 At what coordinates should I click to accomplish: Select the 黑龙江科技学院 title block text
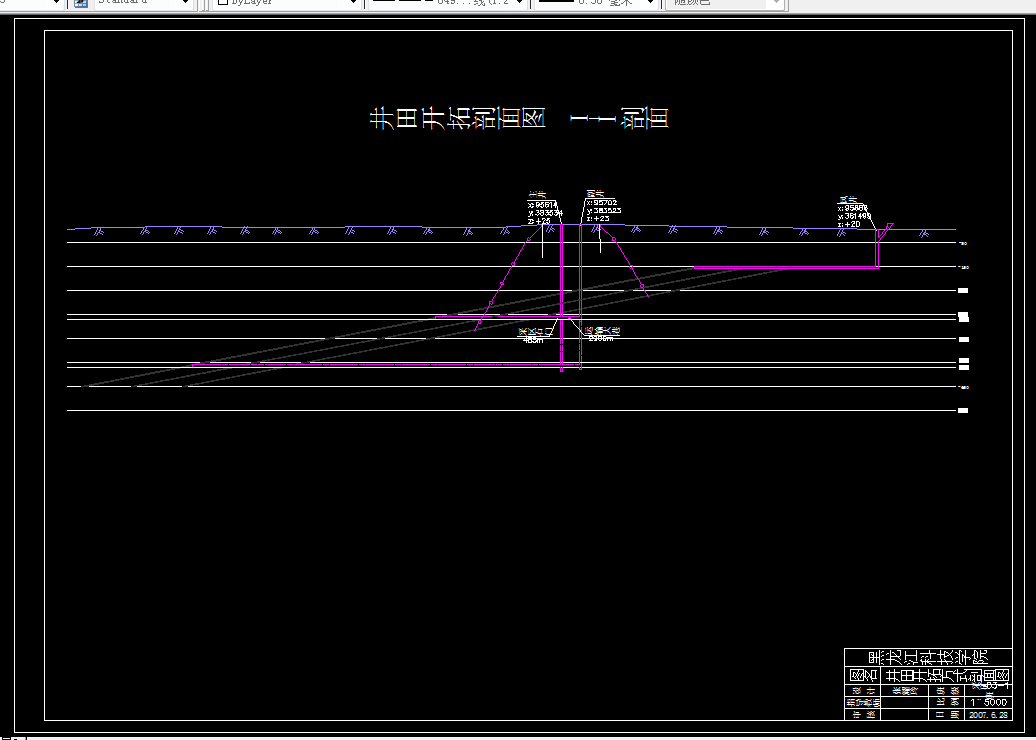[x=928, y=657]
